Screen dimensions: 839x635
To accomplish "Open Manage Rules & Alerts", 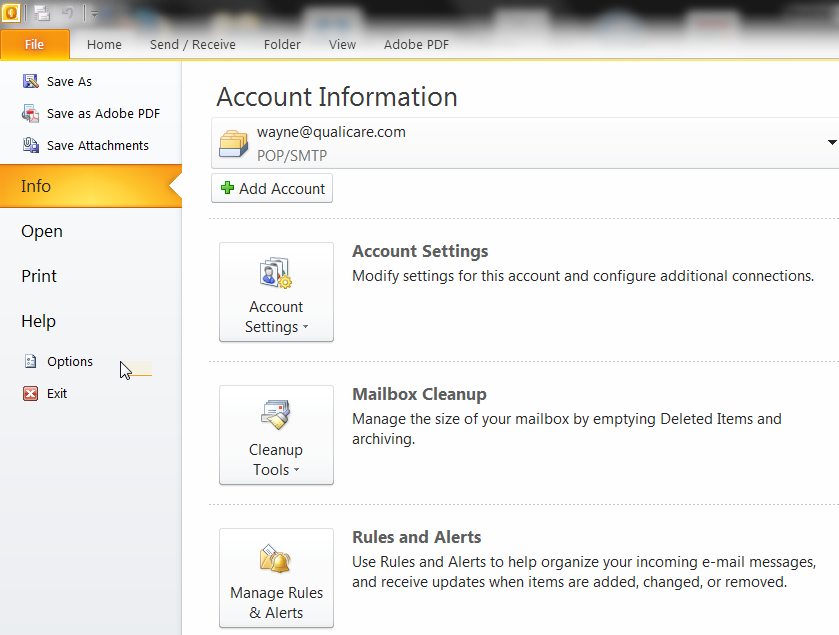I will tap(276, 578).
